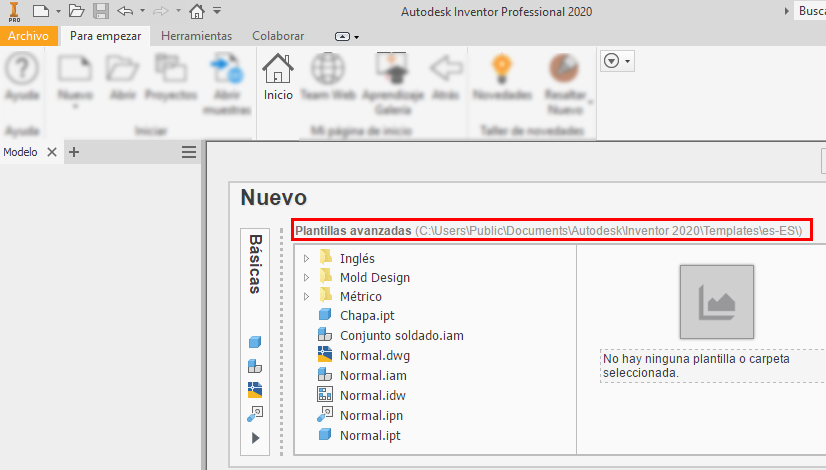Click the Ayuda question mark button
Screen dimensions: 826x470
22,77
